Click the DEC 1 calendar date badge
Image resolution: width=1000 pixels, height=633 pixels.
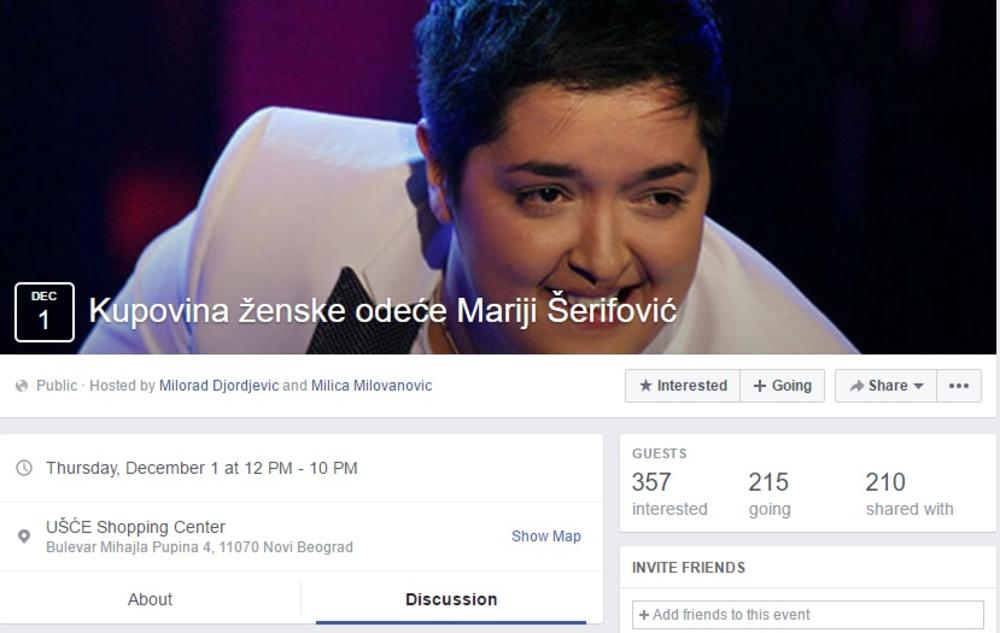[44, 312]
